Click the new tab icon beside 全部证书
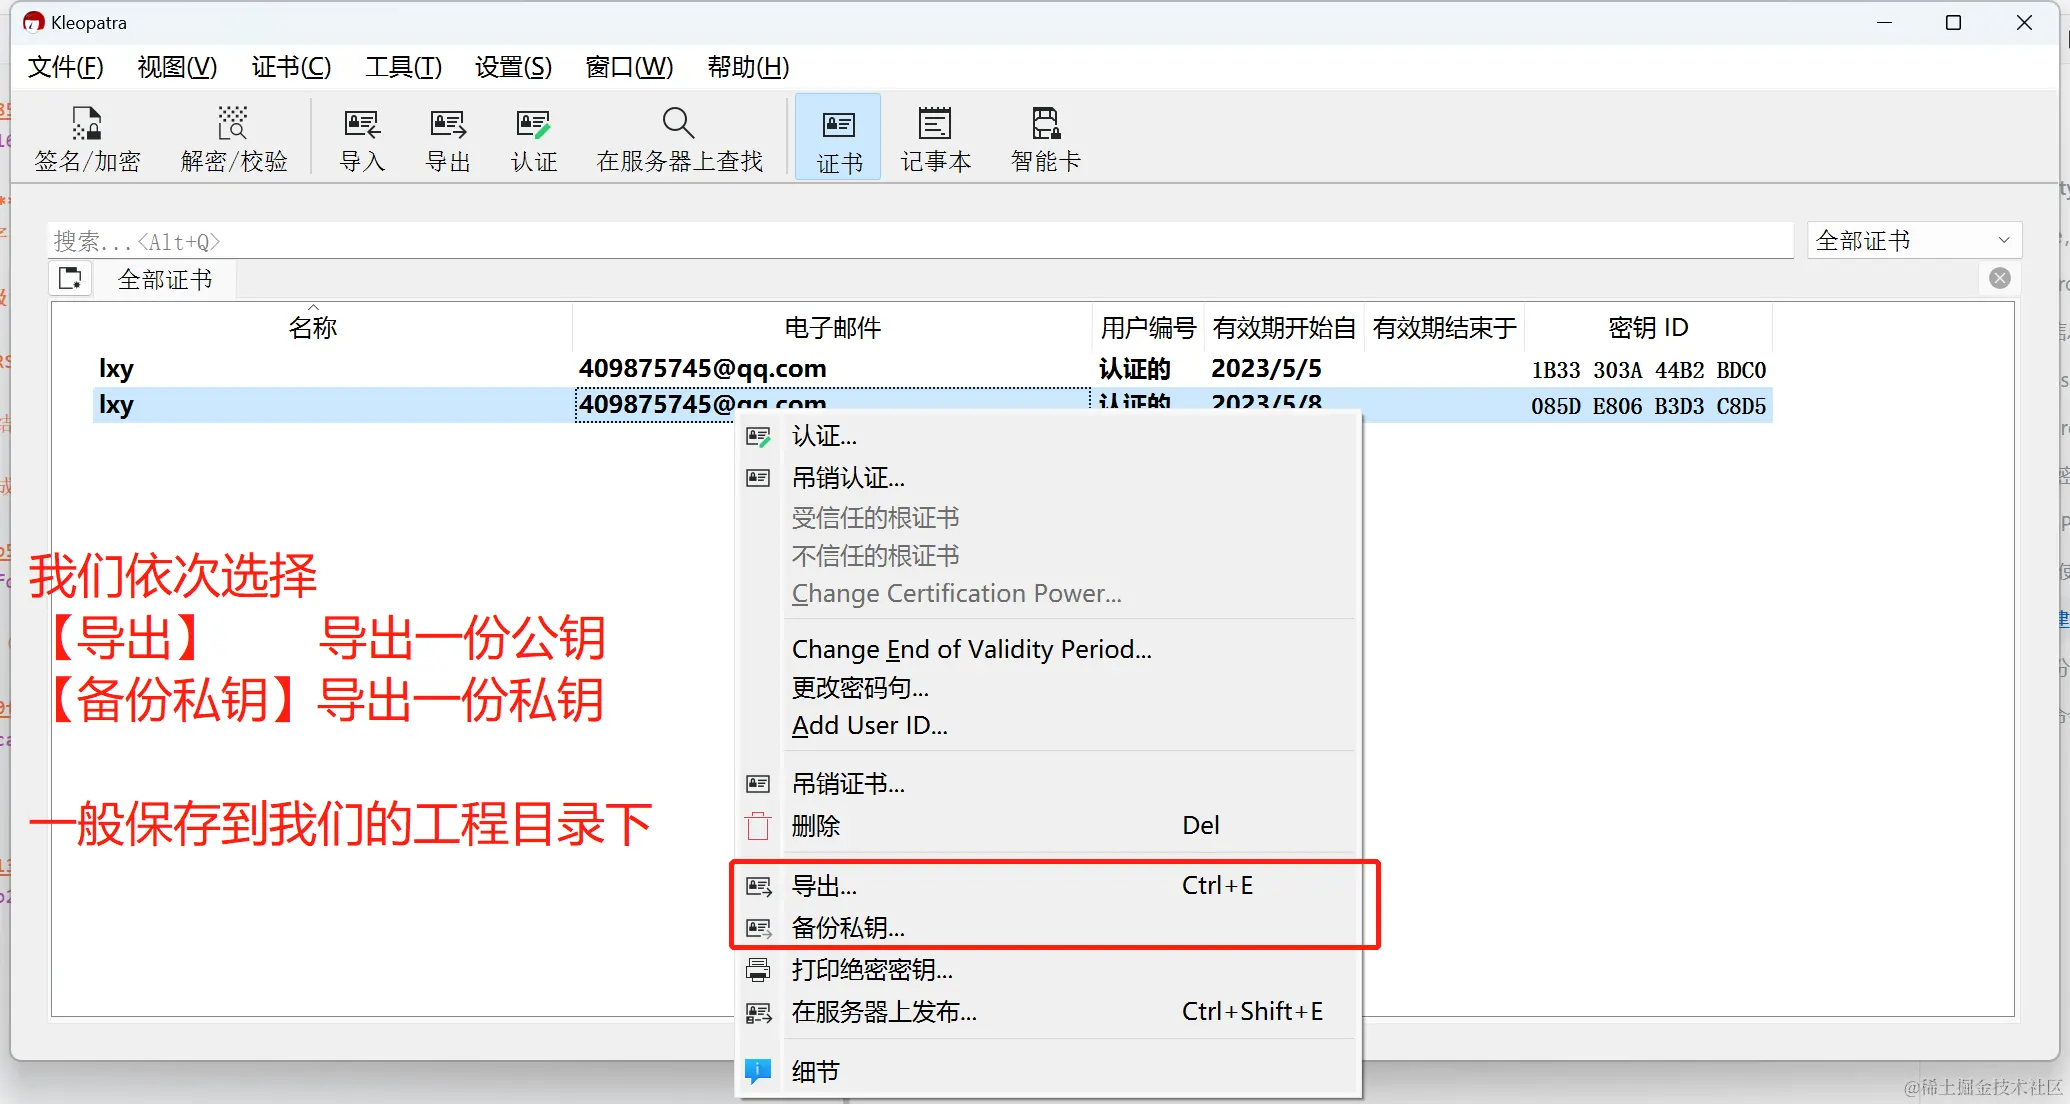2070x1104 pixels. pos(70,279)
